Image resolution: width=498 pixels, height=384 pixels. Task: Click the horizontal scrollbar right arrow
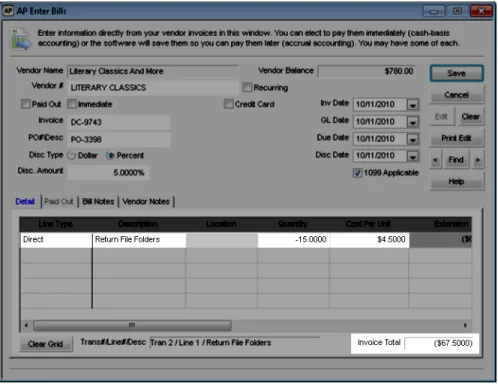(x=465, y=325)
